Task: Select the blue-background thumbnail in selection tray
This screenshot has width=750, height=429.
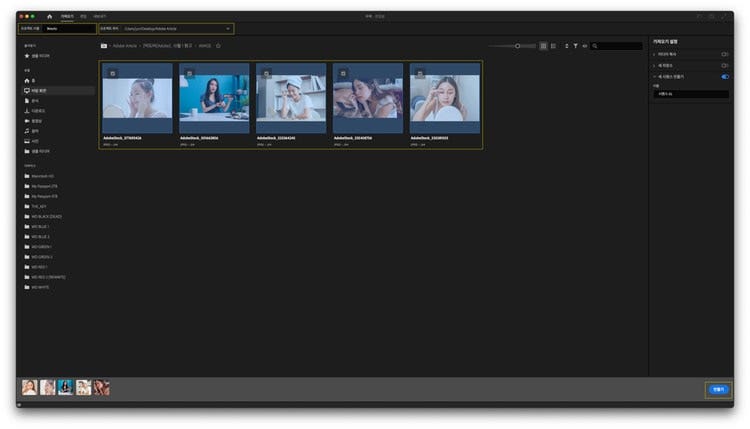Action: 66,387
